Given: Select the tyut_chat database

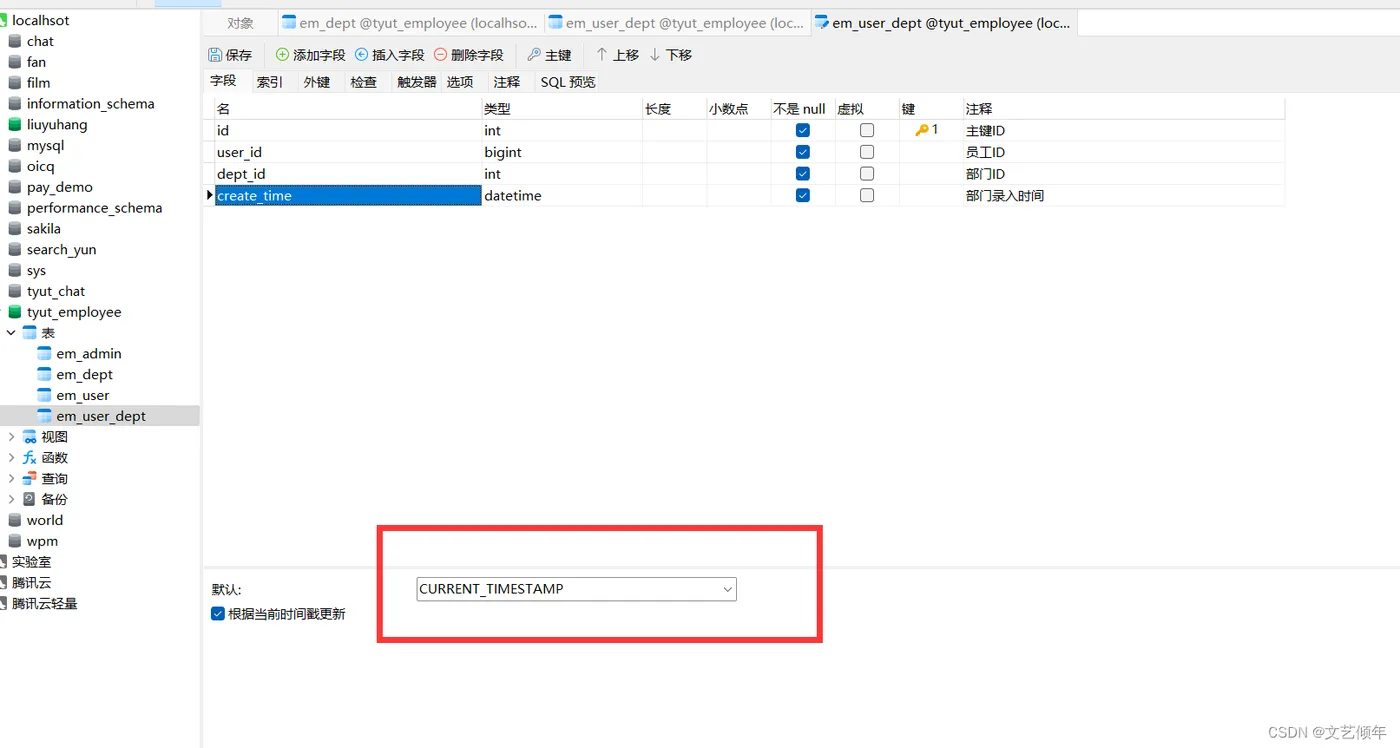Looking at the screenshot, I should click(56, 291).
